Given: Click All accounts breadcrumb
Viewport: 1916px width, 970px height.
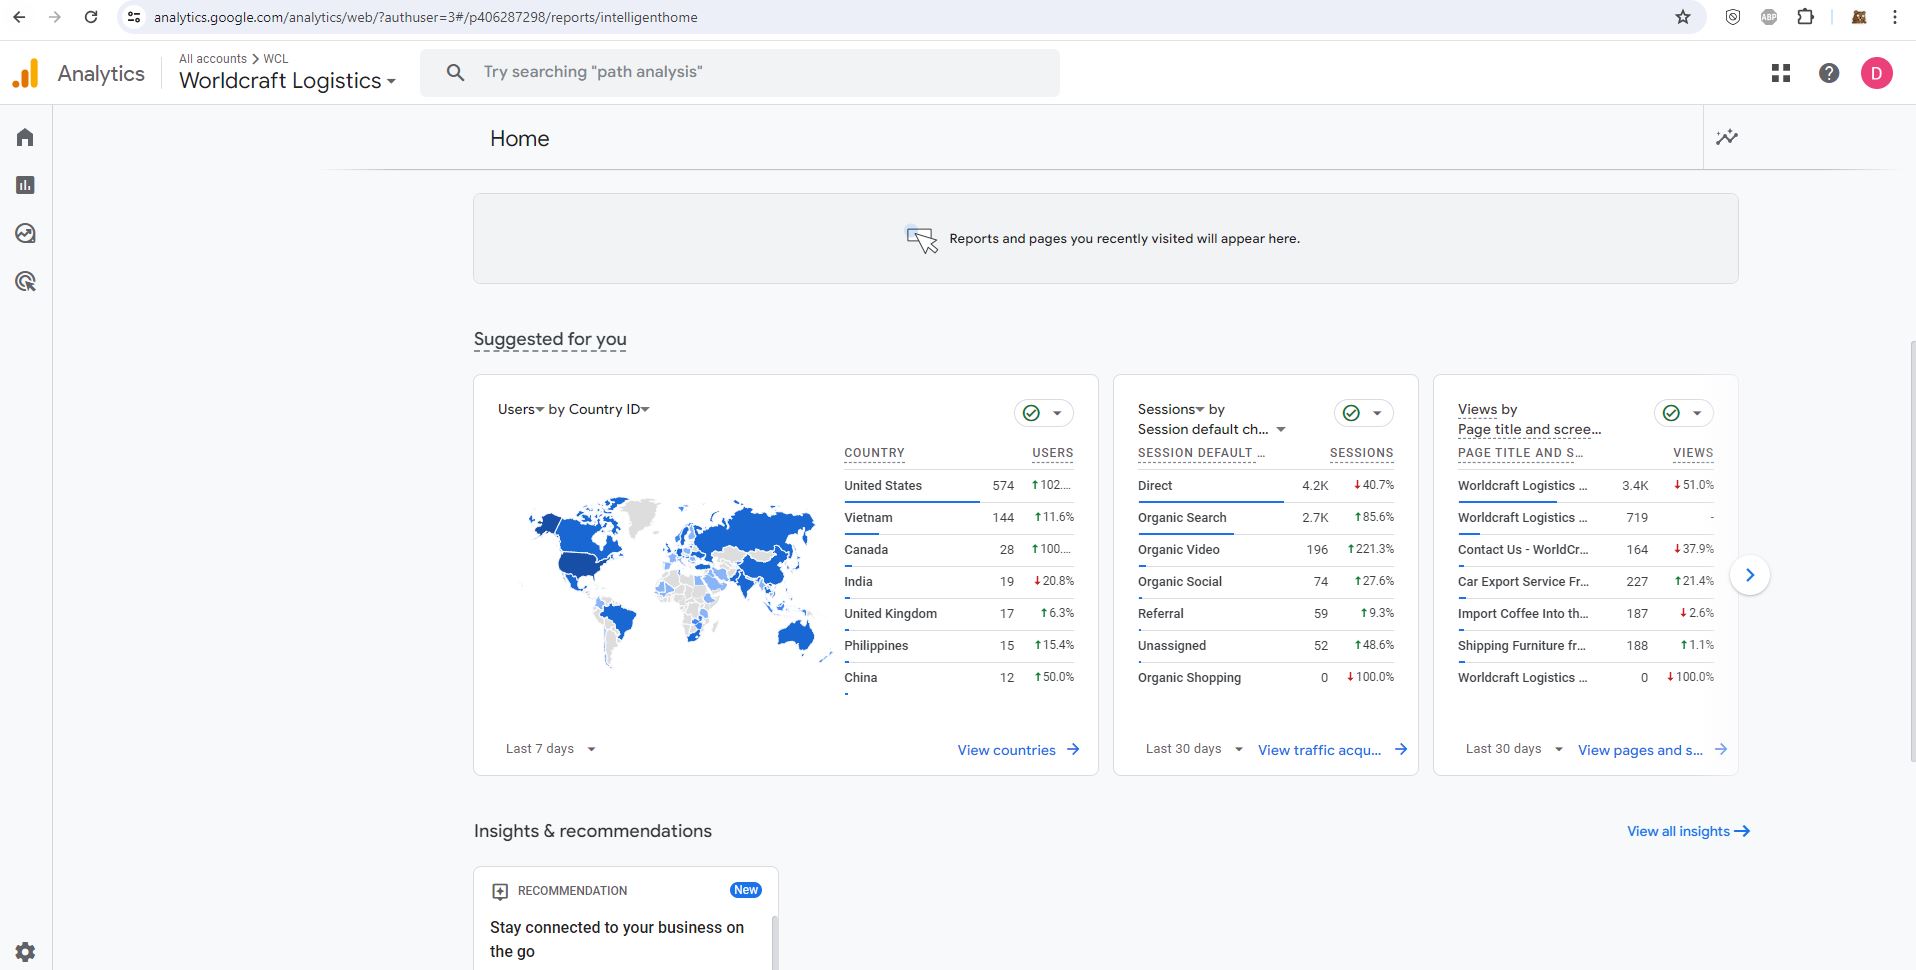Looking at the screenshot, I should click(x=213, y=59).
